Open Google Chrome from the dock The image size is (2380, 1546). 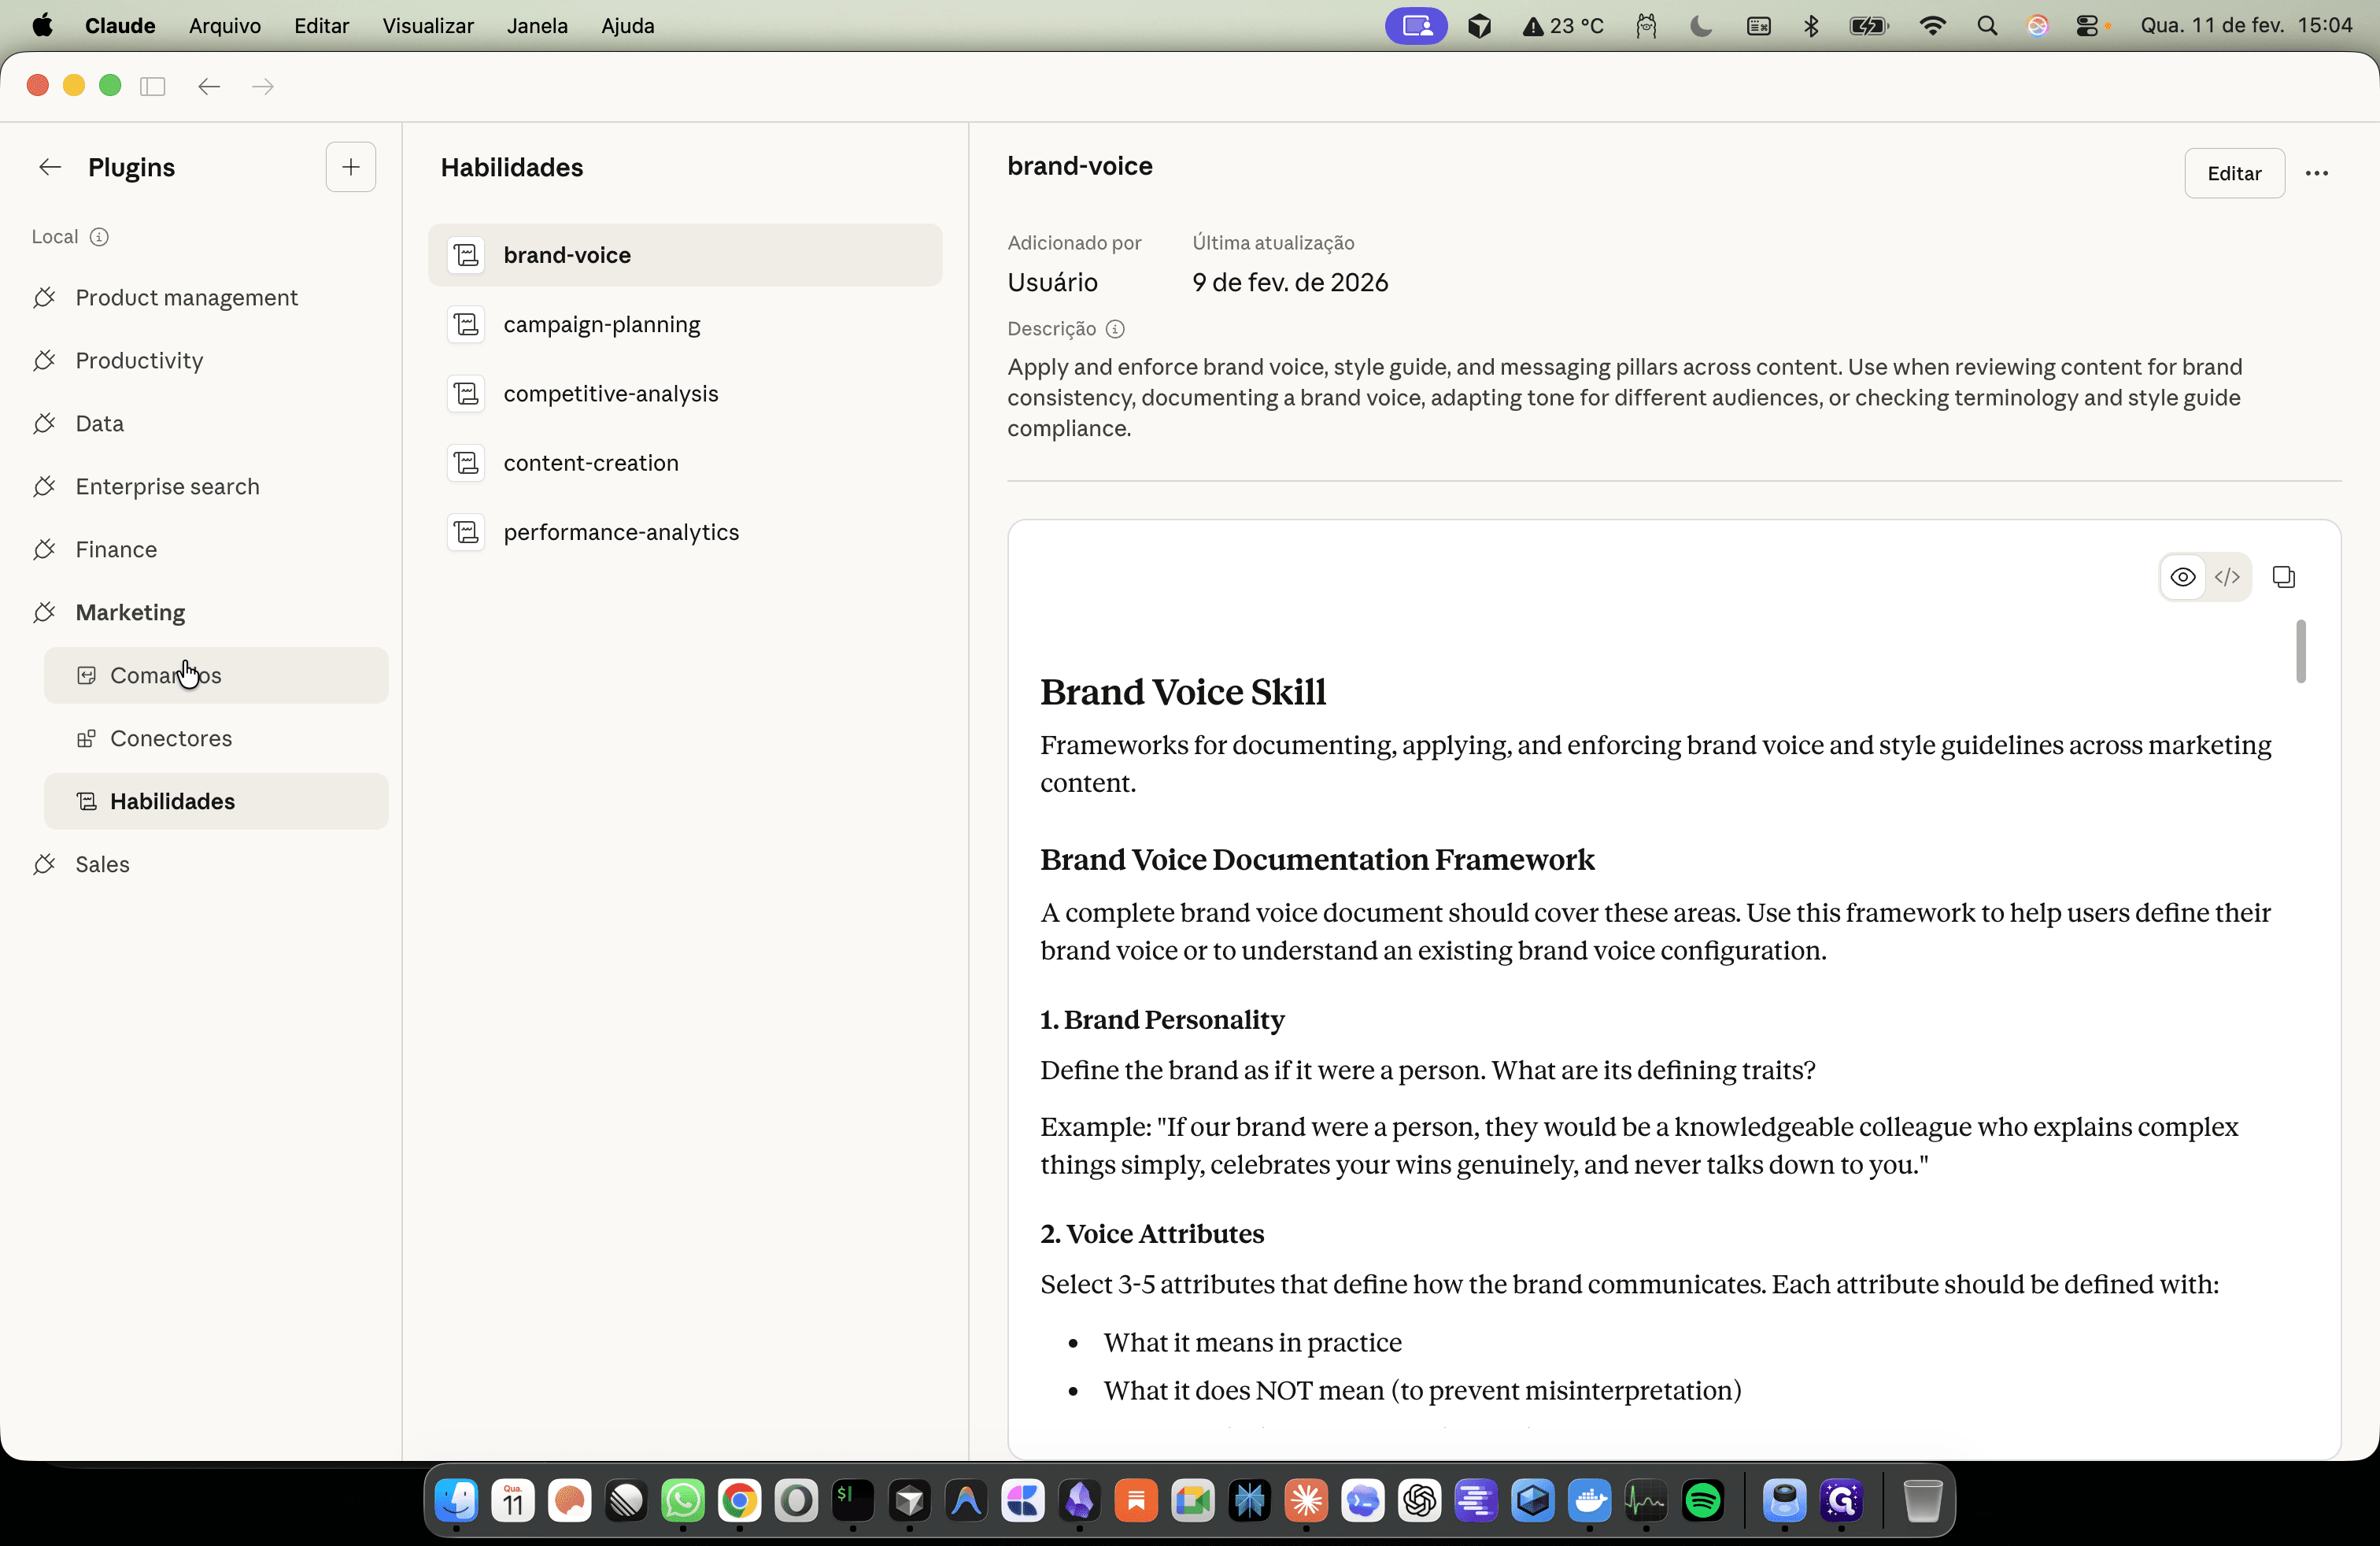coord(740,1500)
